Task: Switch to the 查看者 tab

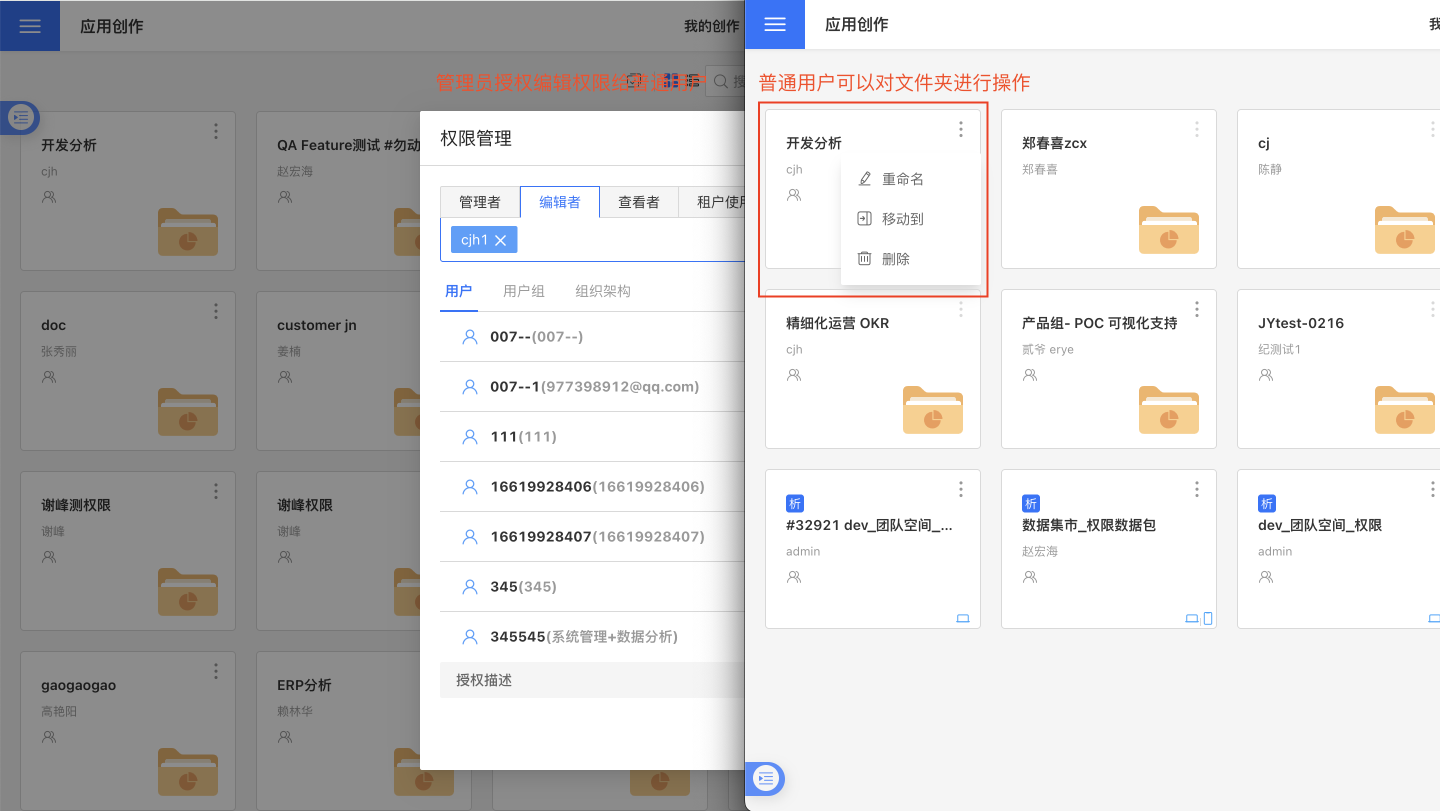Action: pos(639,202)
